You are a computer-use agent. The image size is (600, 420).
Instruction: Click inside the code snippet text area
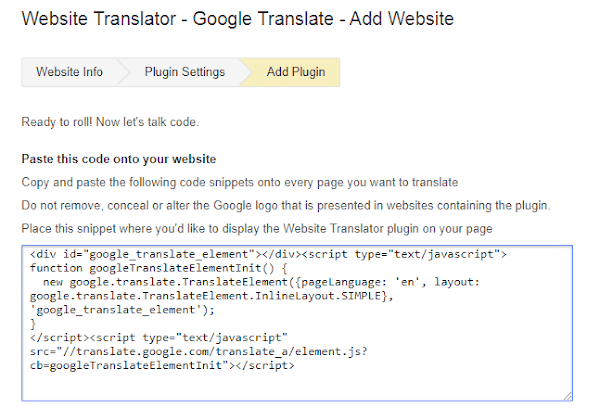(x=297, y=323)
